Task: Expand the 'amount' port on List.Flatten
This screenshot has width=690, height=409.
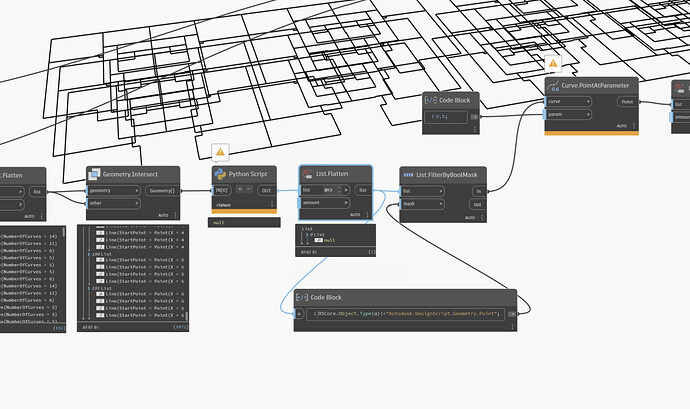Action: 348,203
